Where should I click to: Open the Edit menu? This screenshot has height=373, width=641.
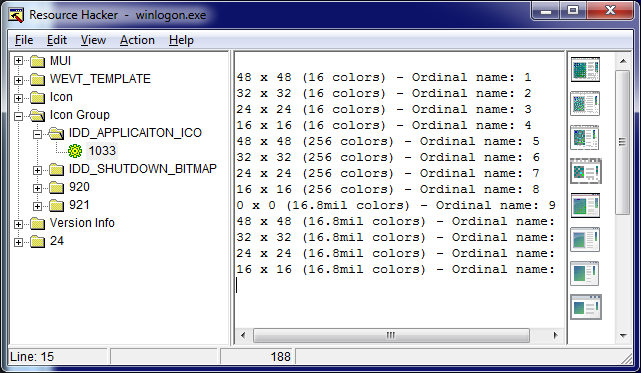coord(56,40)
